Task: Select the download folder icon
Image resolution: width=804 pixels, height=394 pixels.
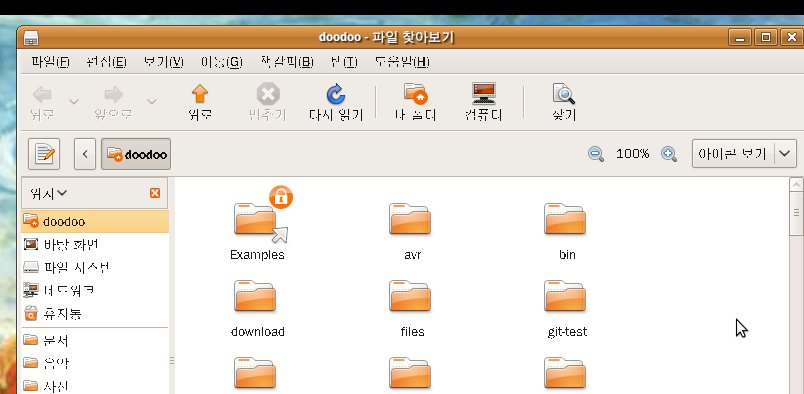Action: click(x=255, y=296)
